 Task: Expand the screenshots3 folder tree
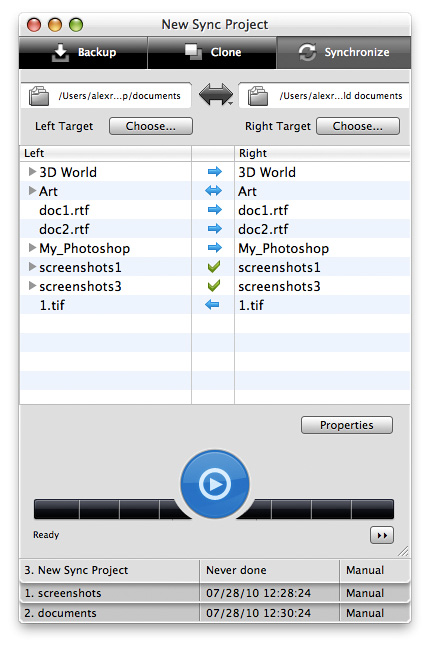32,286
